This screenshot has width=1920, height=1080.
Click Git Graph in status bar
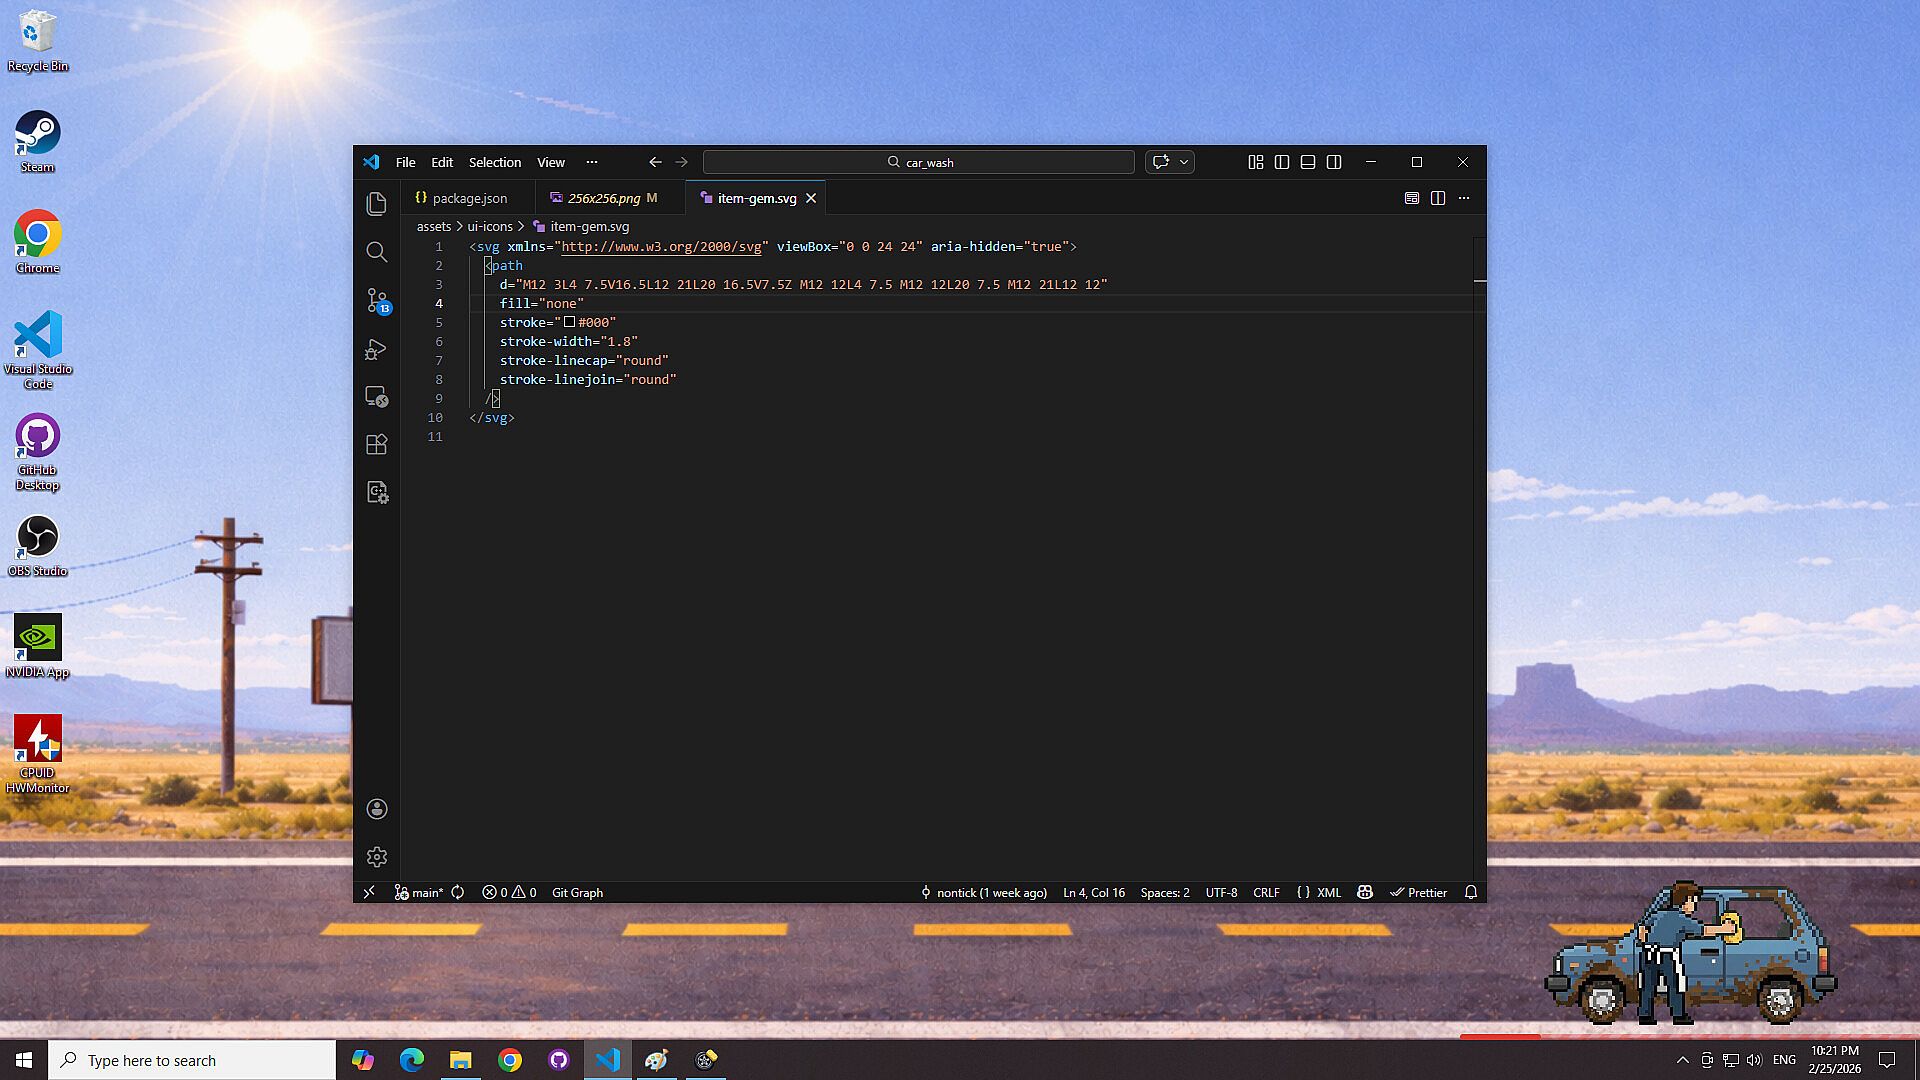pos(577,893)
